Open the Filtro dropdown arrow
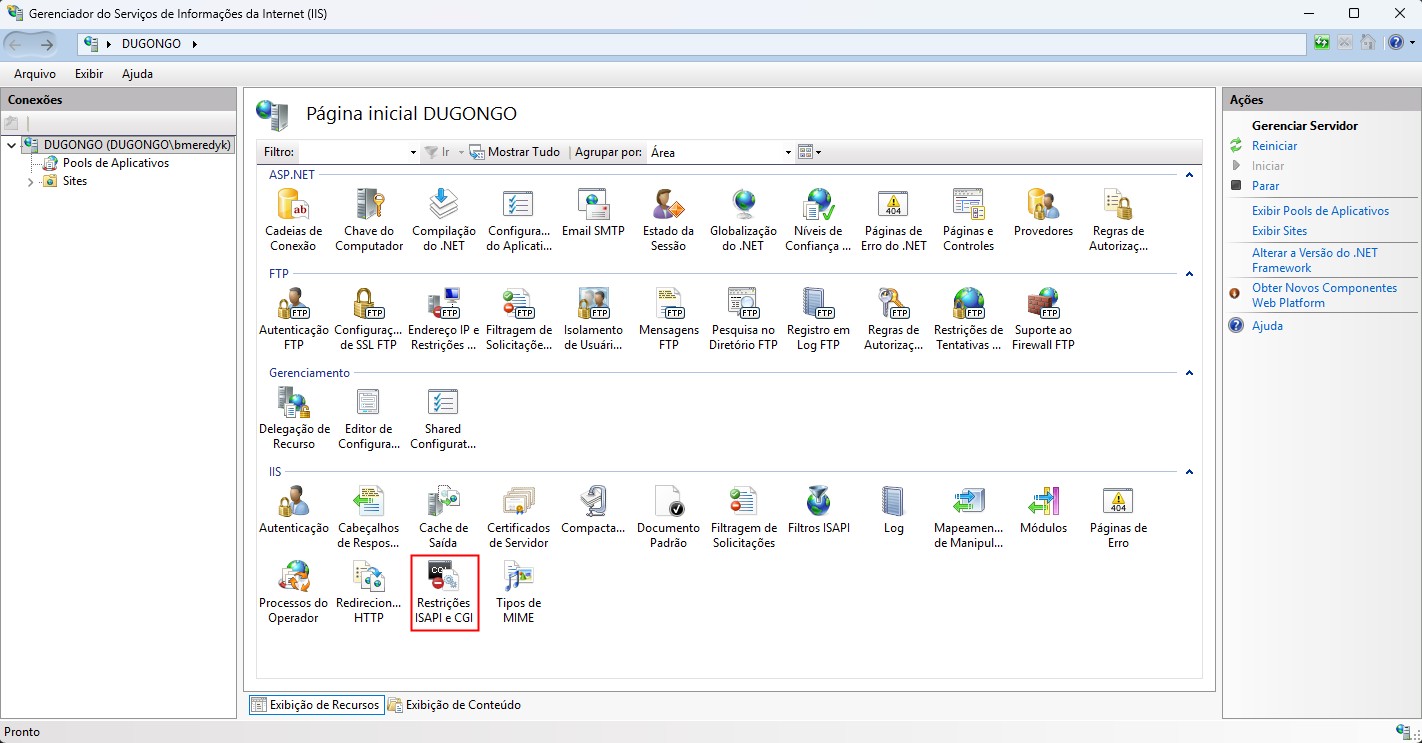The height and width of the screenshot is (743, 1422). [x=413, y=152]
